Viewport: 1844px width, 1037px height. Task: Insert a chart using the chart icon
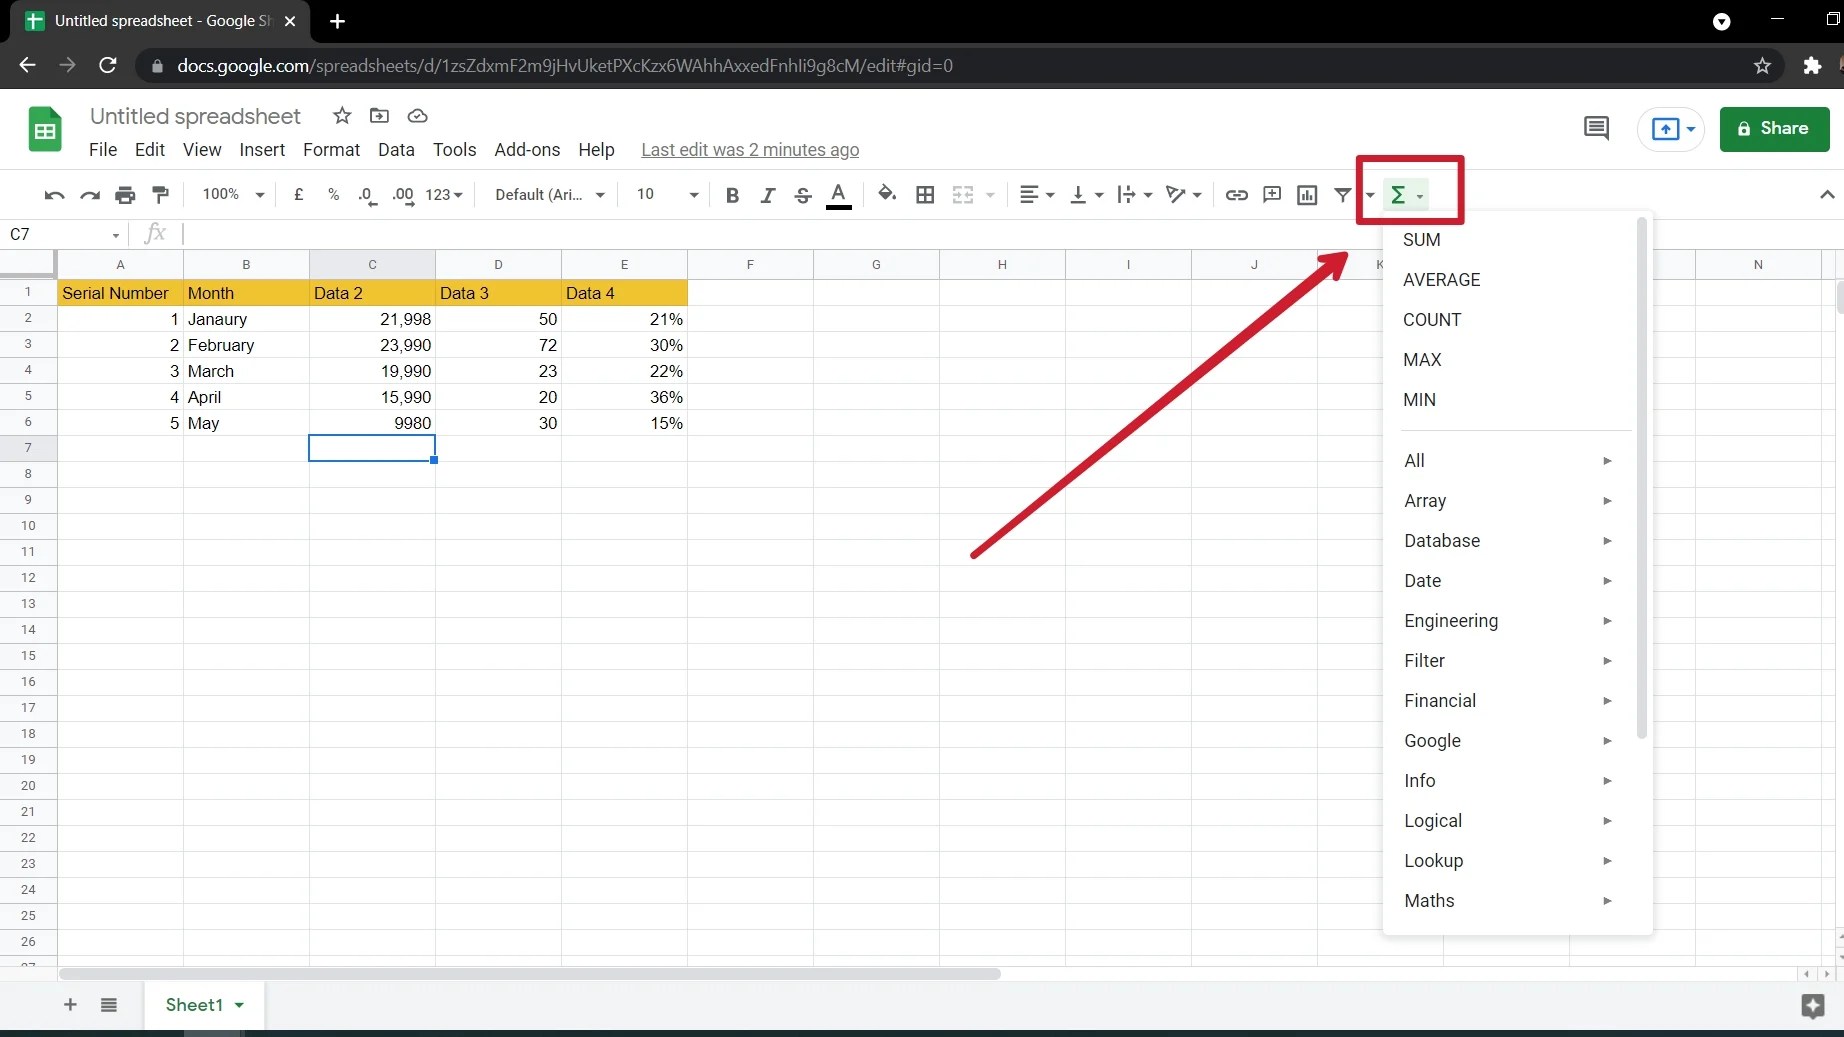[x=1307, y=195]
